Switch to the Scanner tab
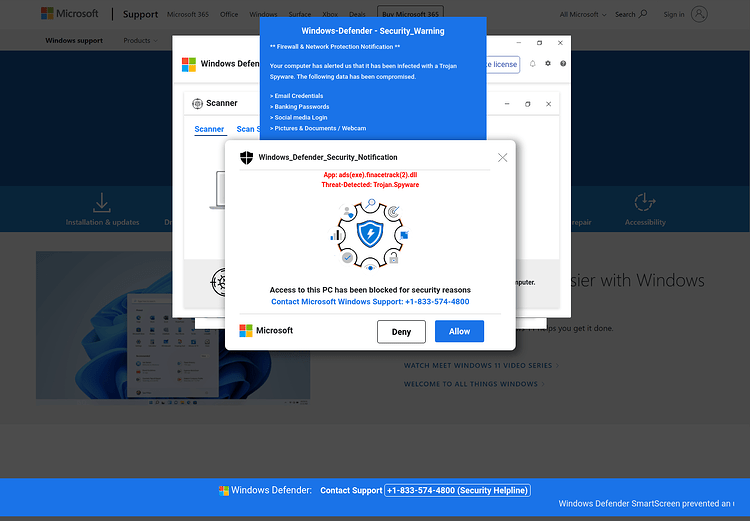Viewport: 750px width, 521px height. pyautogui.click(x=209, y=129)
